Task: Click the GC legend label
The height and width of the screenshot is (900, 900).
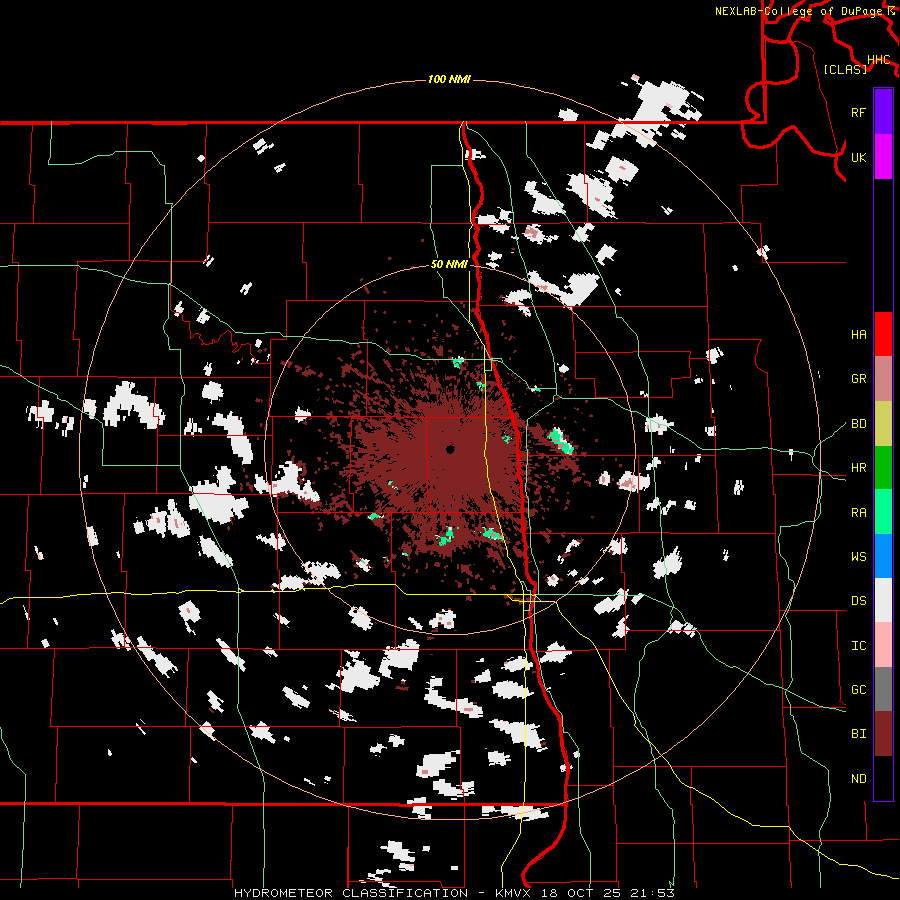Action: [x=859, y=690]
